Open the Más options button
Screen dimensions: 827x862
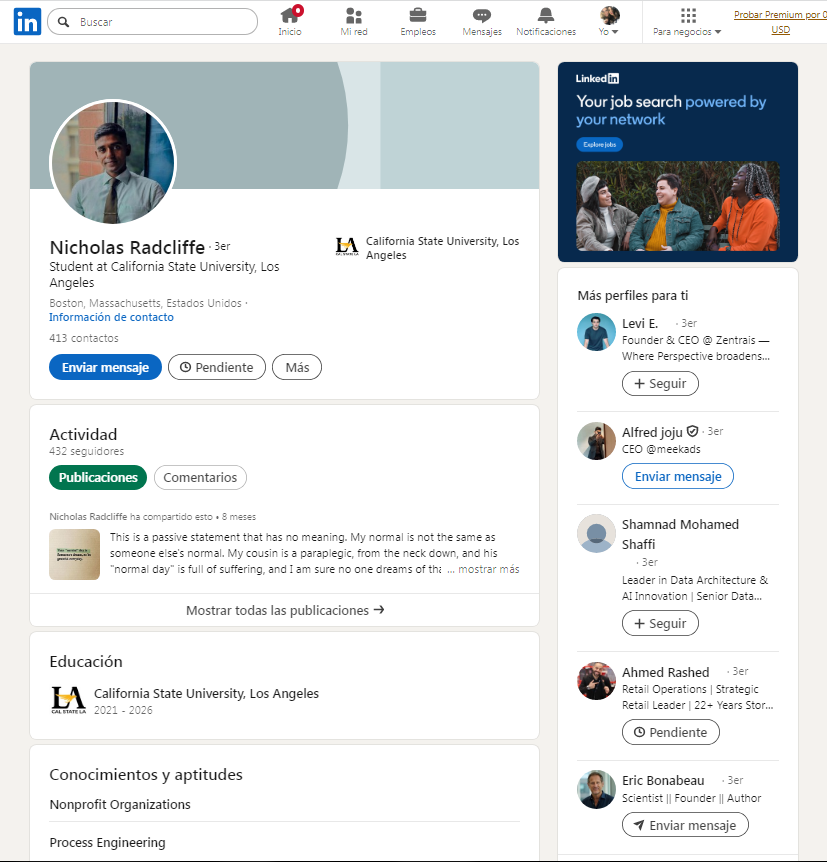click(297, 367)
